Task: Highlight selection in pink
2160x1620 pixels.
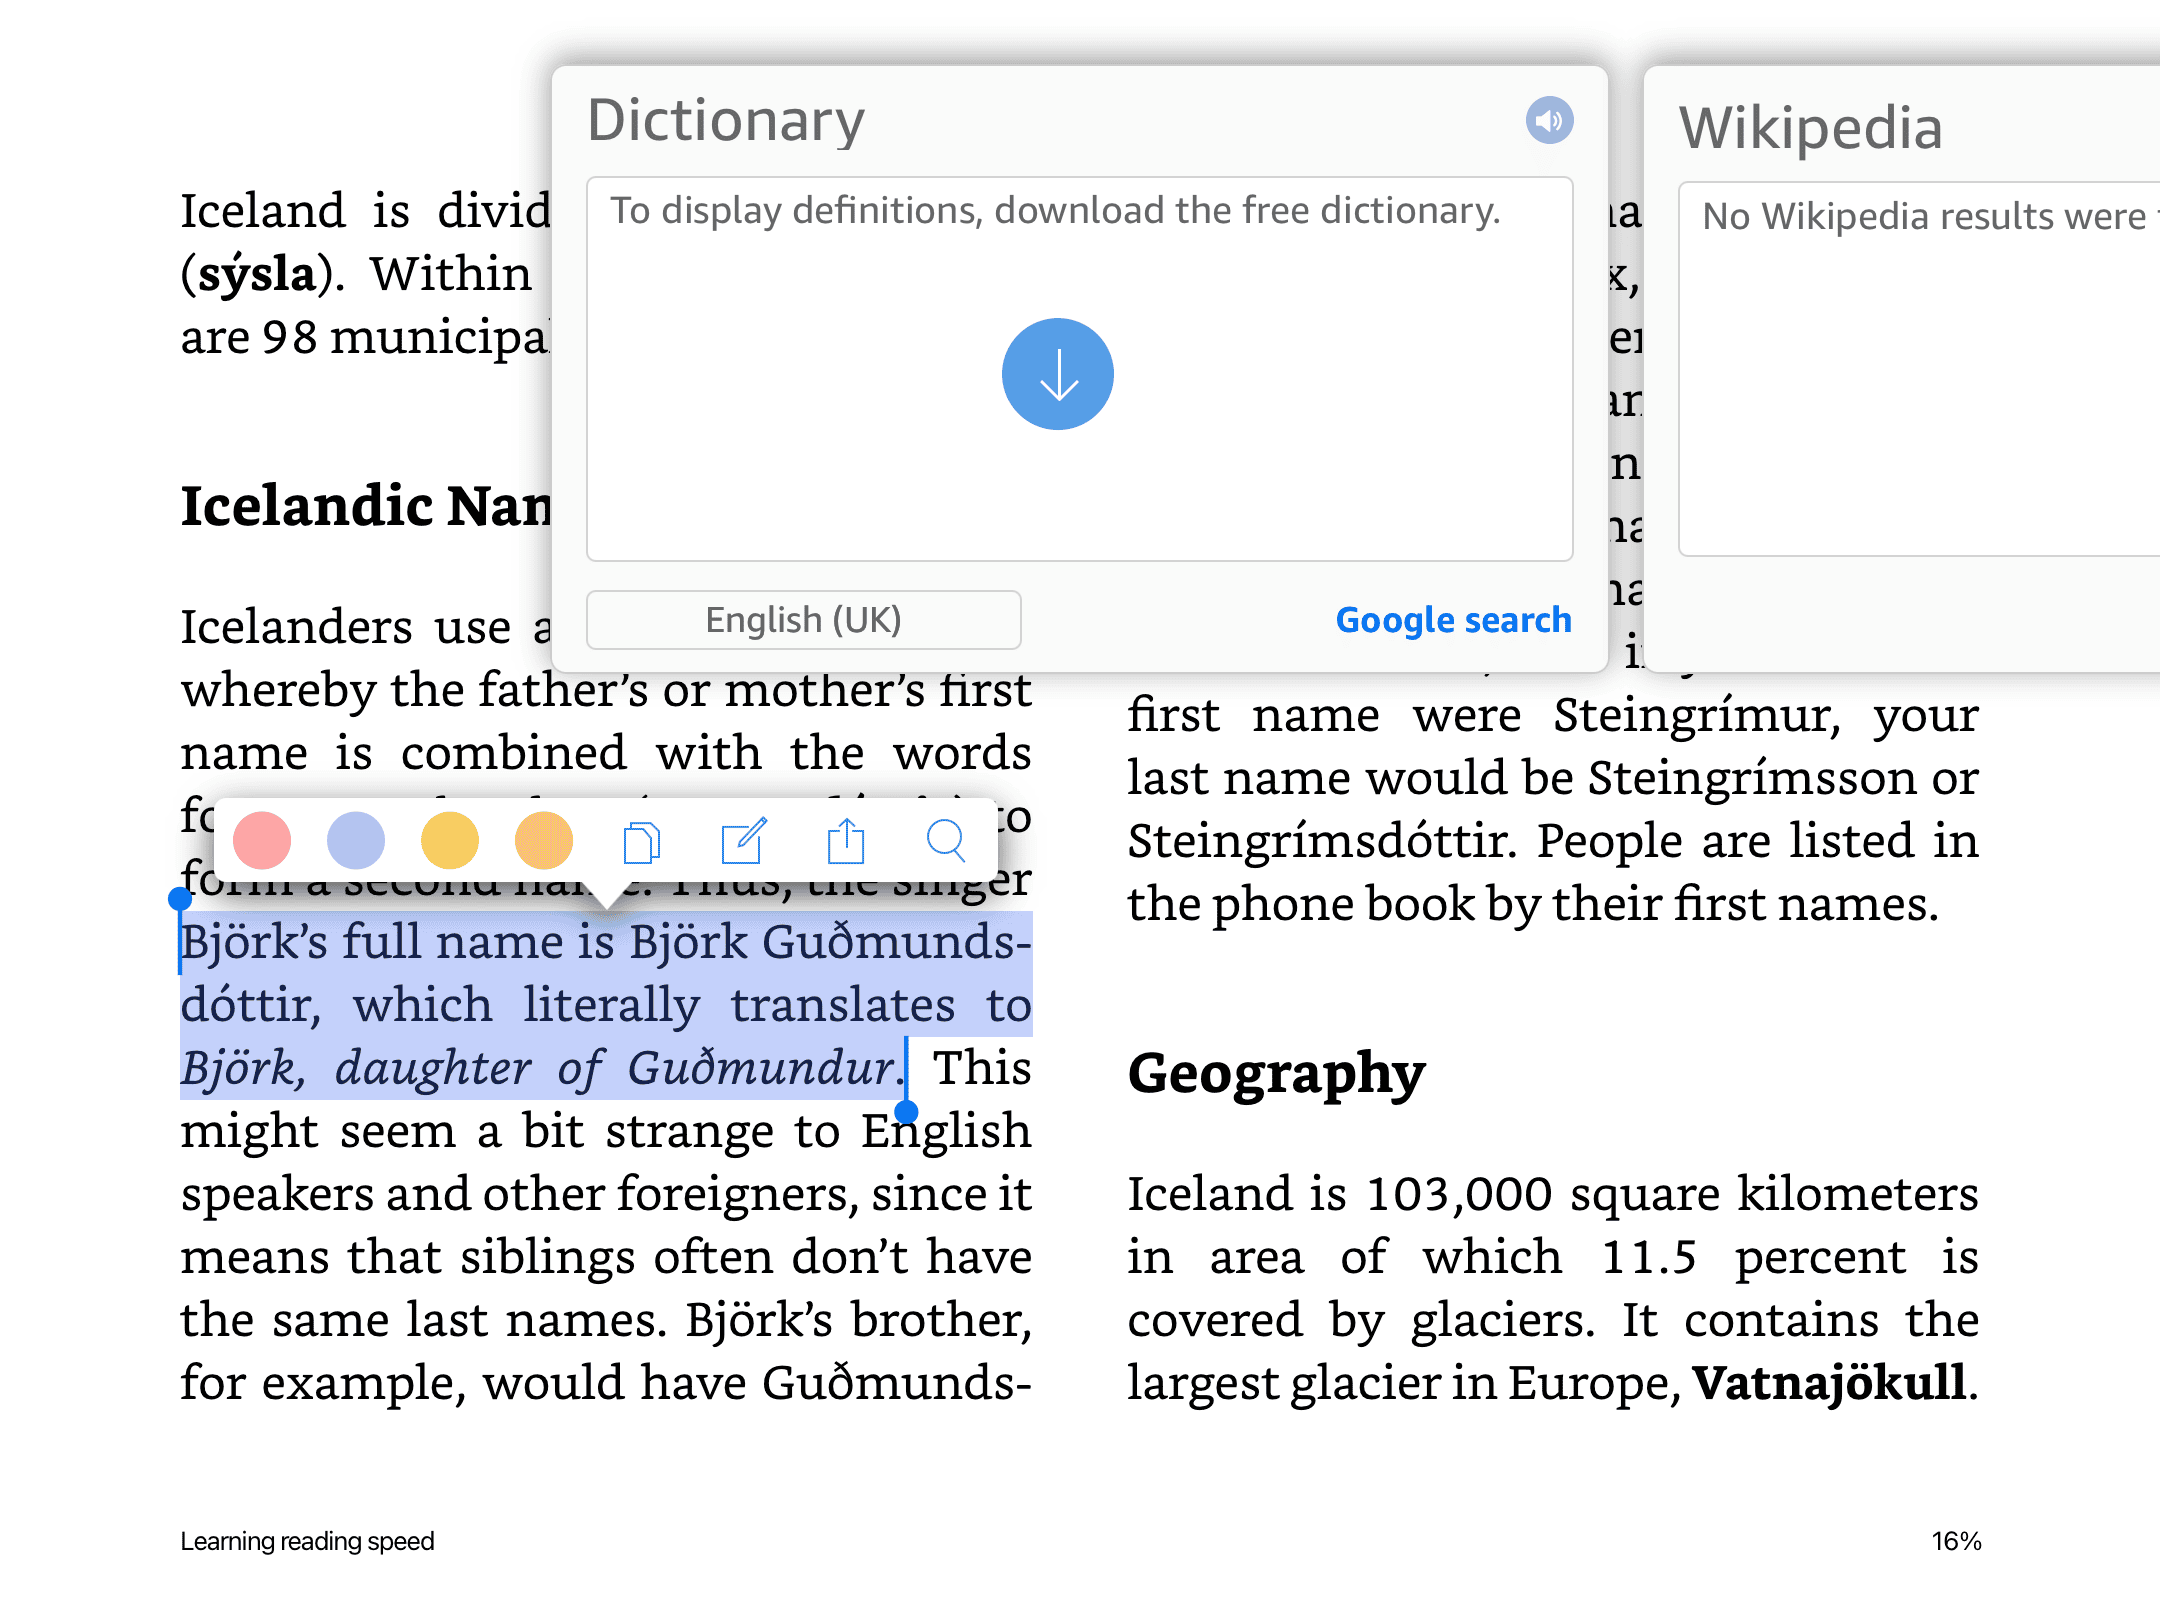Action: pos(262,841)
